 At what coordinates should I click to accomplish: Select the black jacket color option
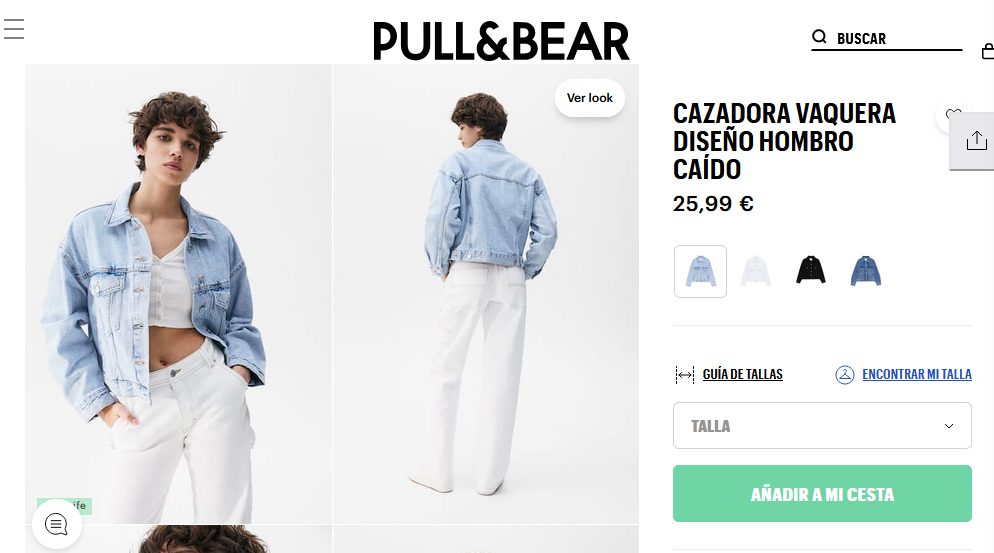pos(810,270)
